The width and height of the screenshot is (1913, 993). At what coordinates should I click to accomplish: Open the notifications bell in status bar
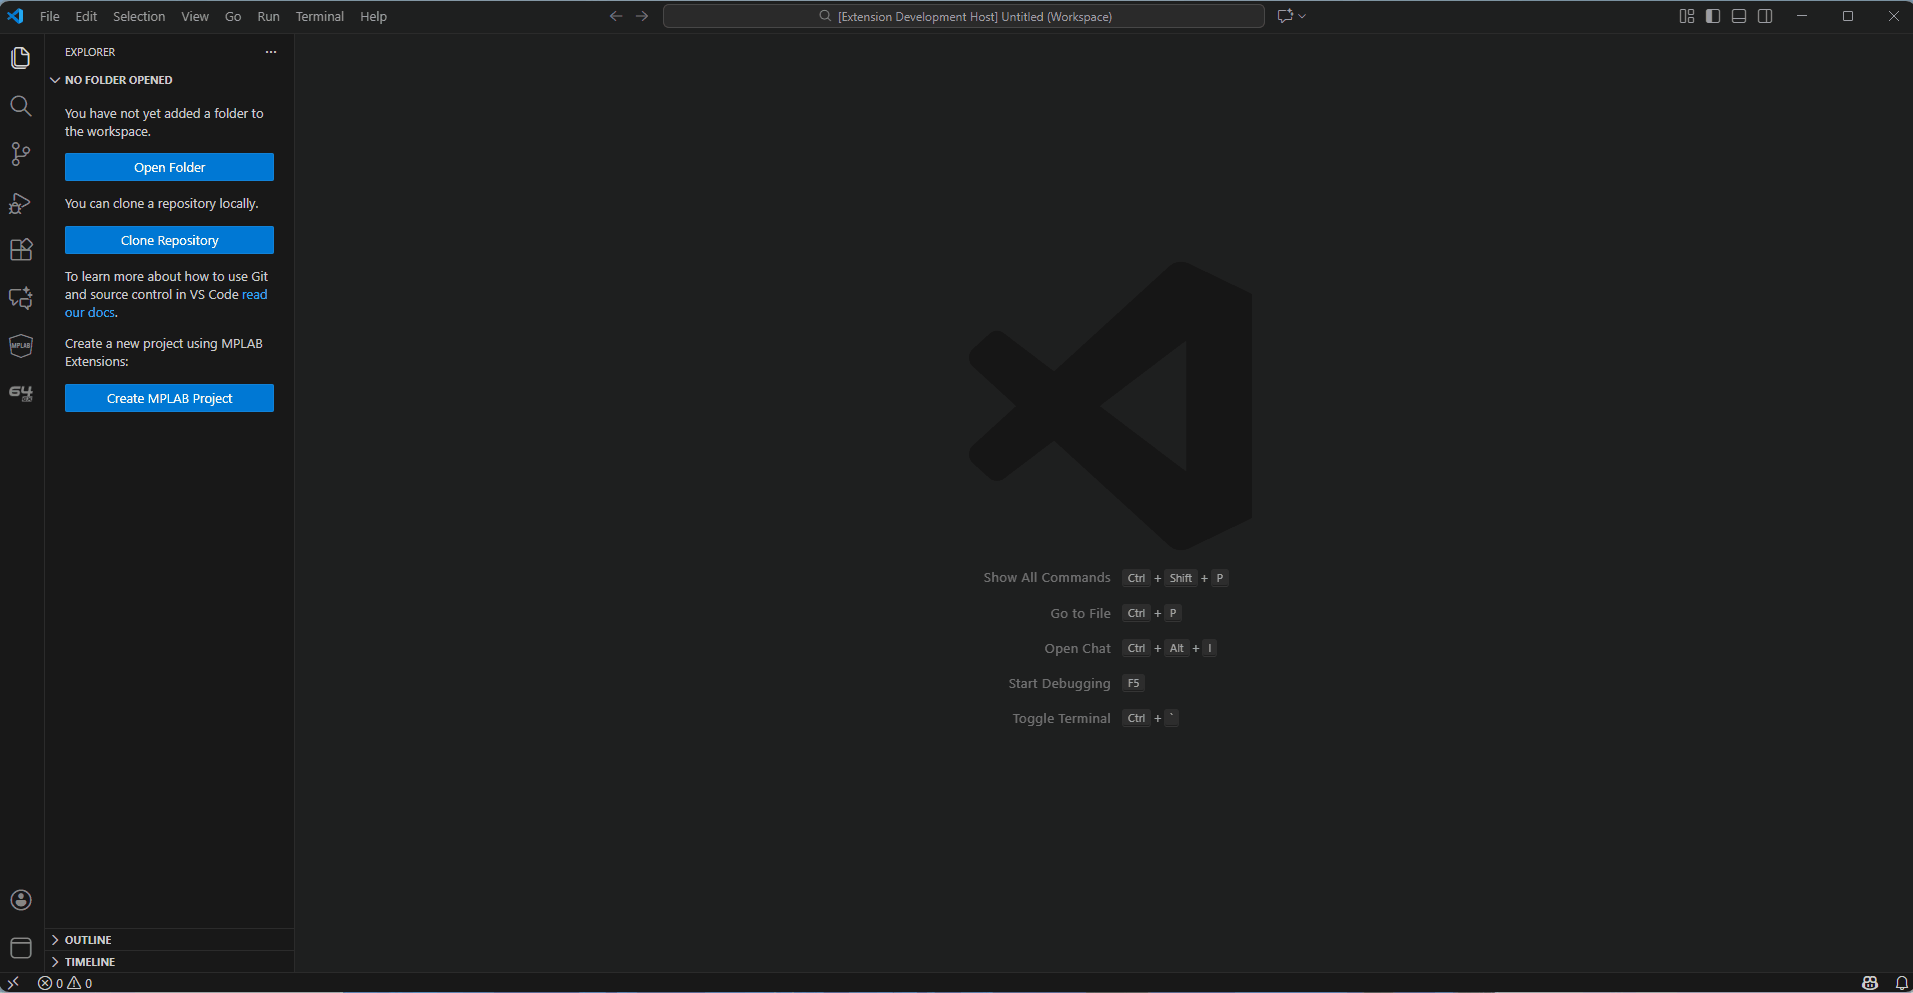[1901, 983]
